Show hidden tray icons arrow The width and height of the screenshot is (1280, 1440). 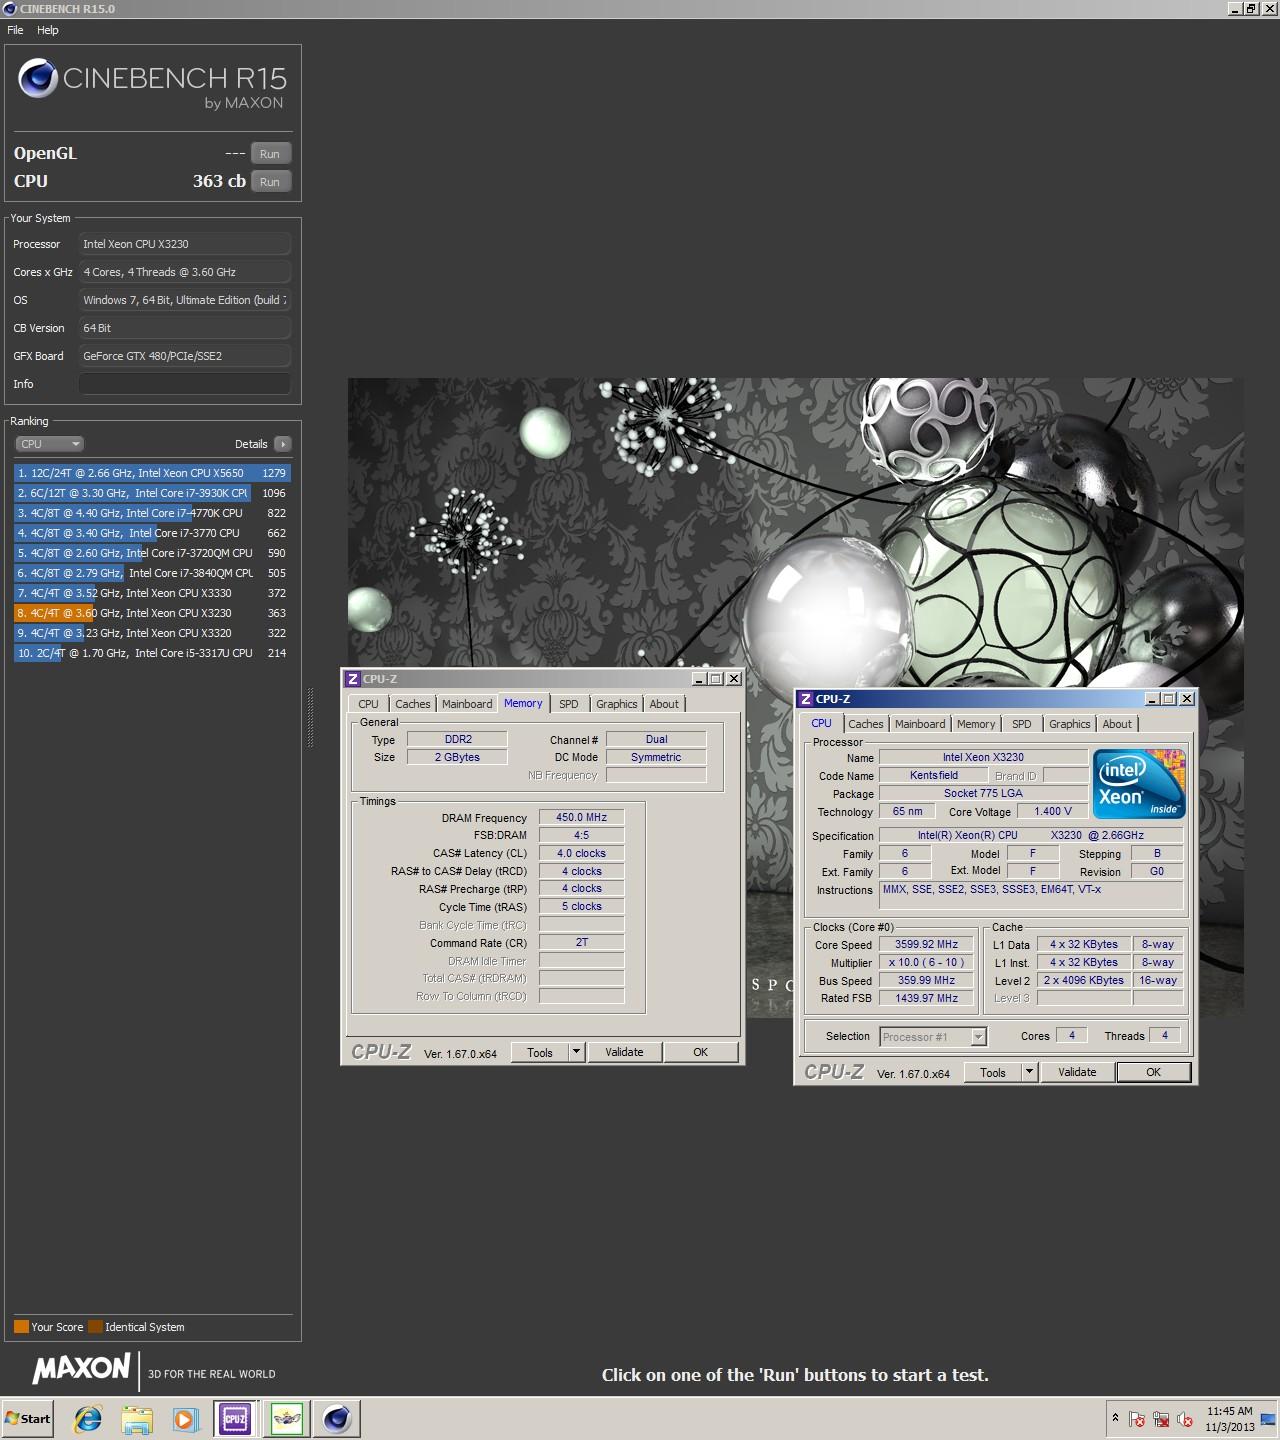pos(1115,1418)
